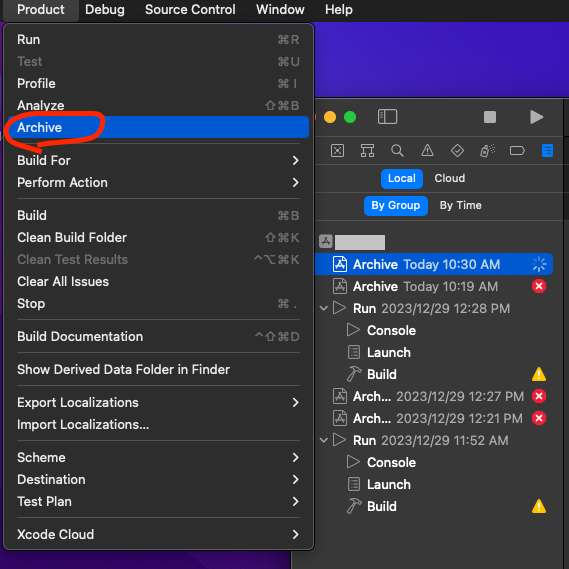Choose Show Derived Data Folder in Finder
The image size is (569, 569).
click(158, 369)
